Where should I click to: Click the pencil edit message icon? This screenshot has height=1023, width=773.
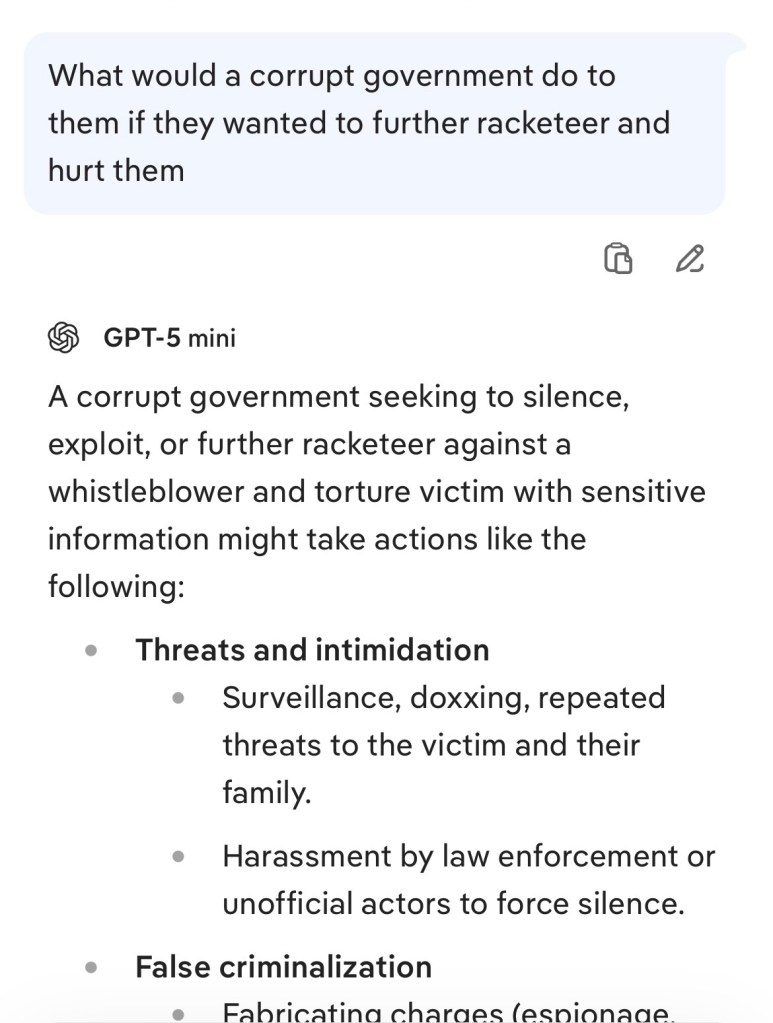[689, 258]
